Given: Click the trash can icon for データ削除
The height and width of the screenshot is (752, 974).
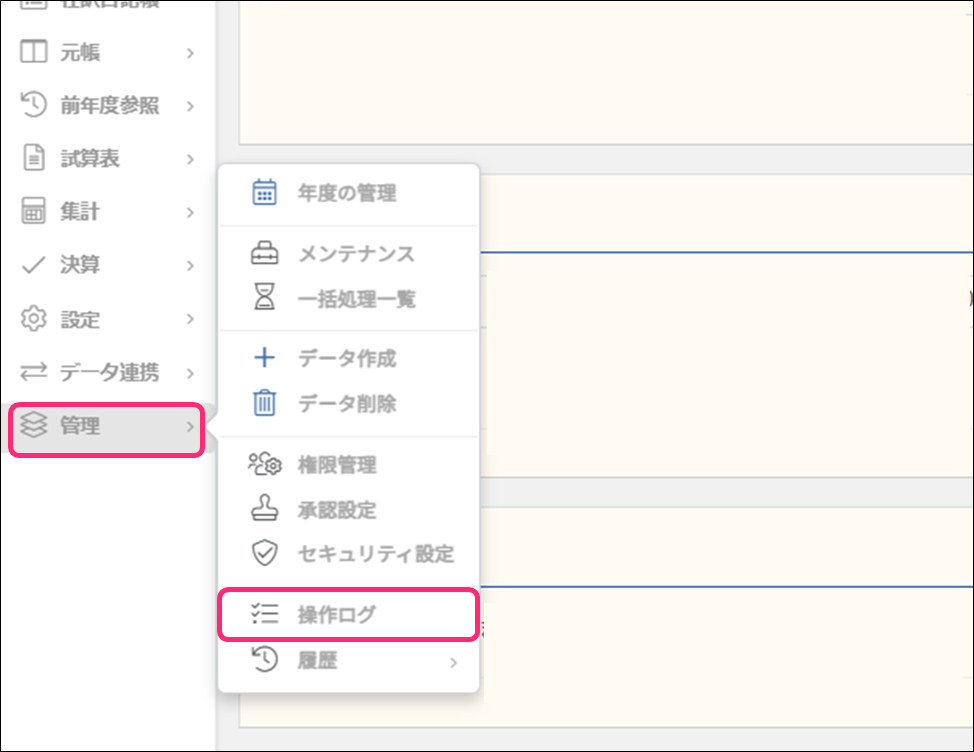Looking at the screenshot, I should coord(264,403).
